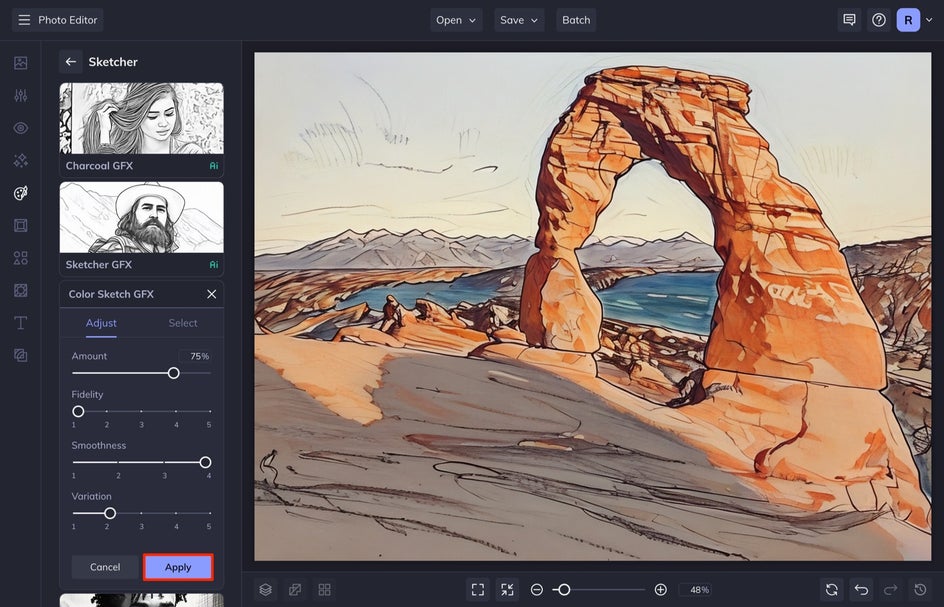Open the hamburger menu next to Photo Editor

tap(24, 20)
